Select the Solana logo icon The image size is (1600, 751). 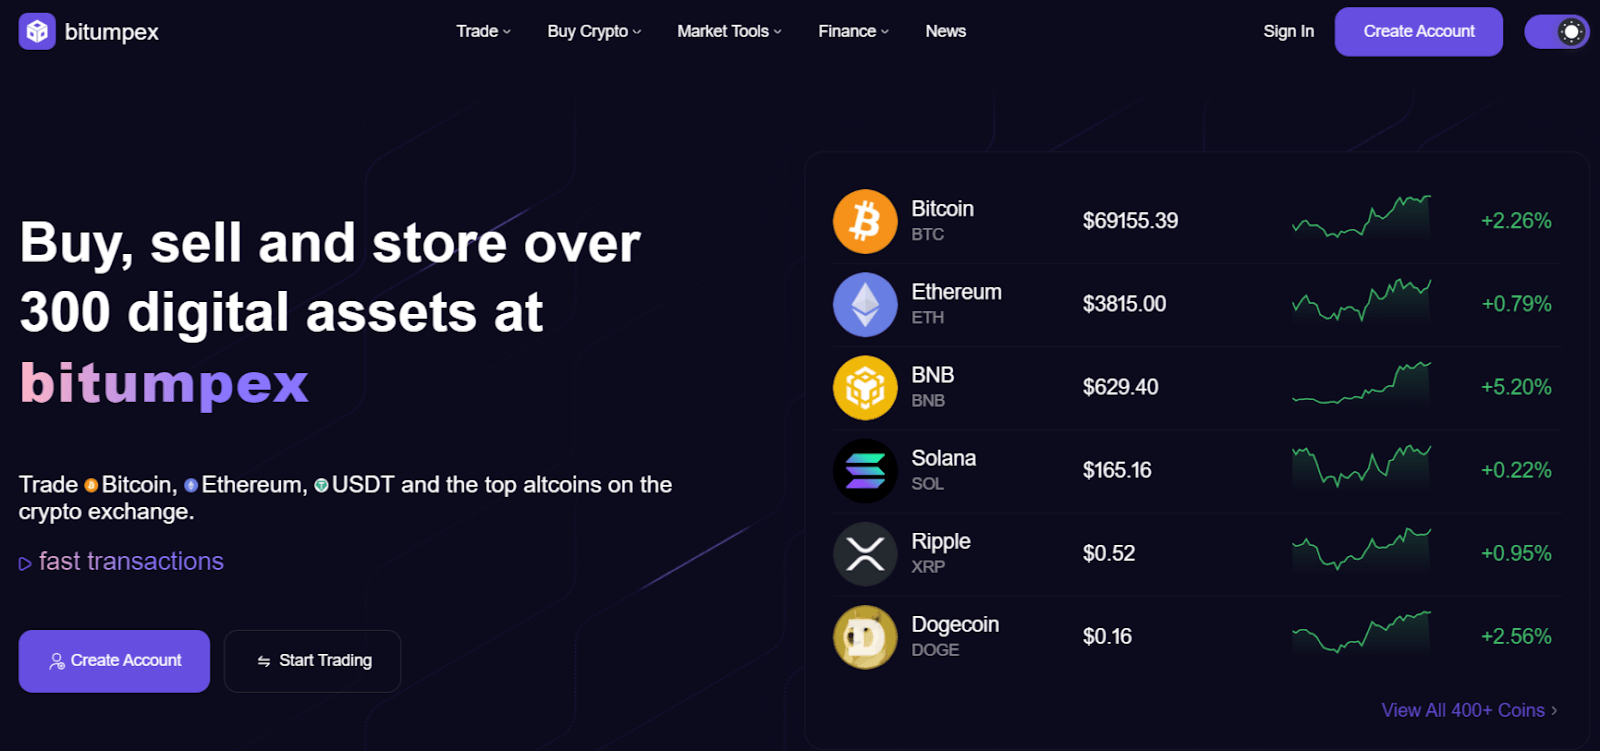(x=865, y=470)
